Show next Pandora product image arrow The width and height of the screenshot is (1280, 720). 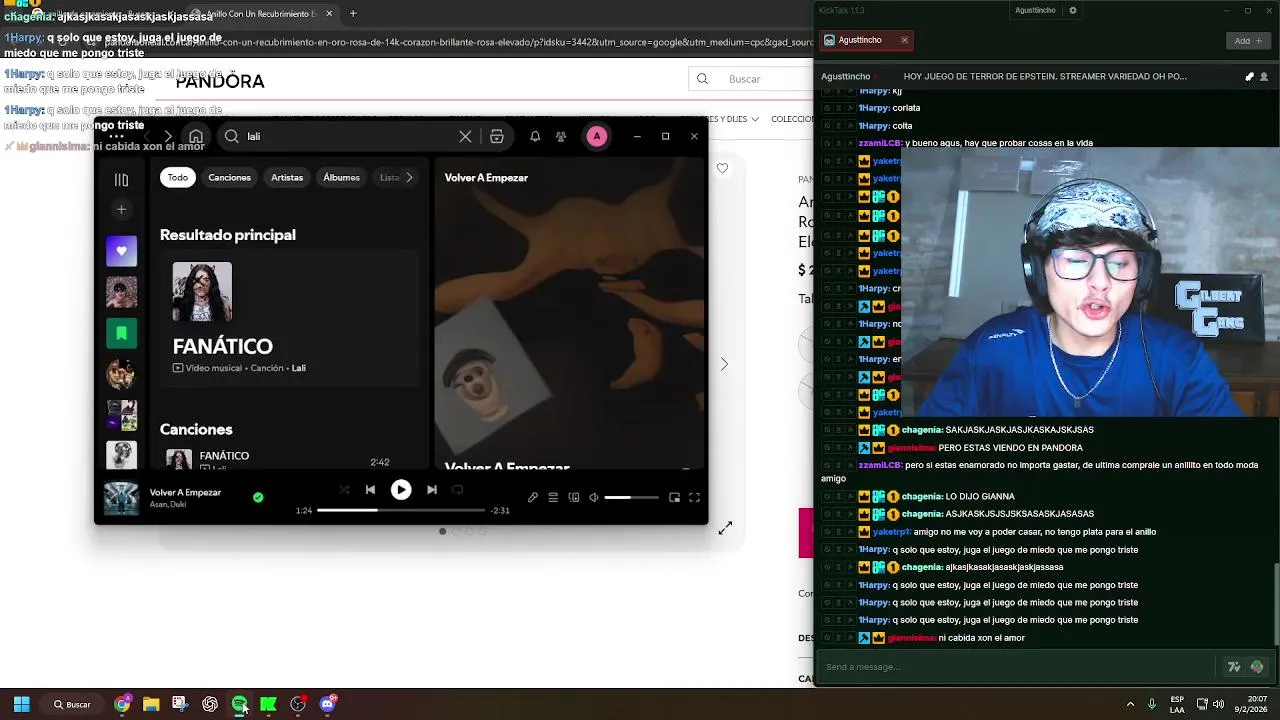[724, 364]
